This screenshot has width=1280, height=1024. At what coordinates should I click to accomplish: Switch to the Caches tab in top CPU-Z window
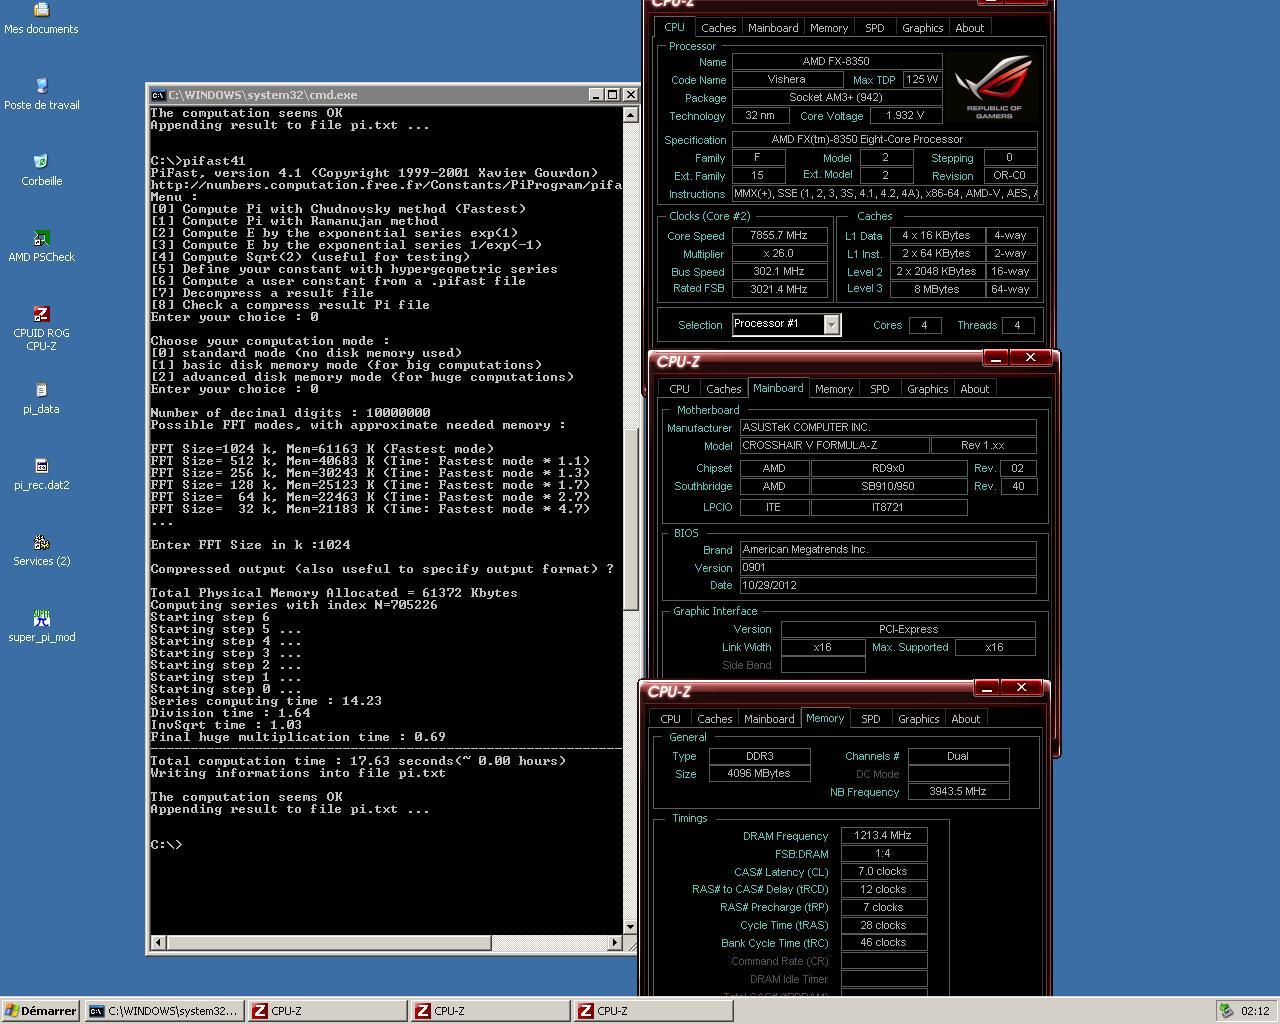point(718,28)
